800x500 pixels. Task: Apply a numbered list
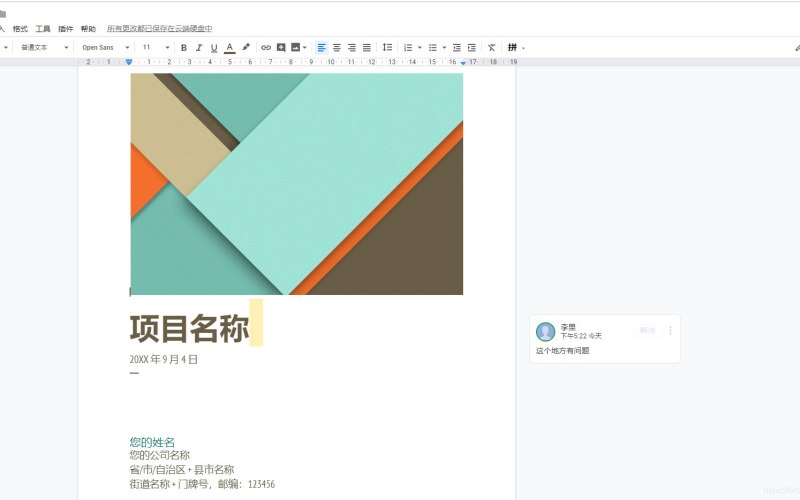click(408, 47)
